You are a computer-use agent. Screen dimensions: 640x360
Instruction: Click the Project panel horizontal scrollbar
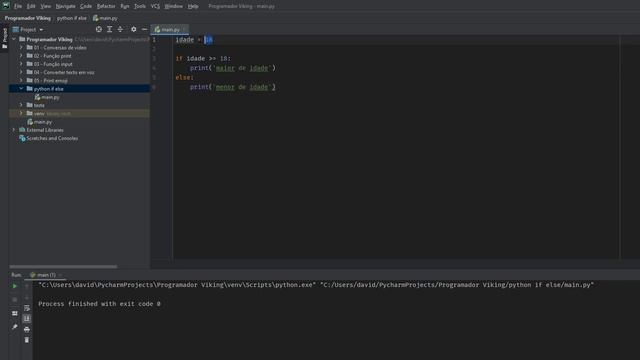[x=63, y=267]
